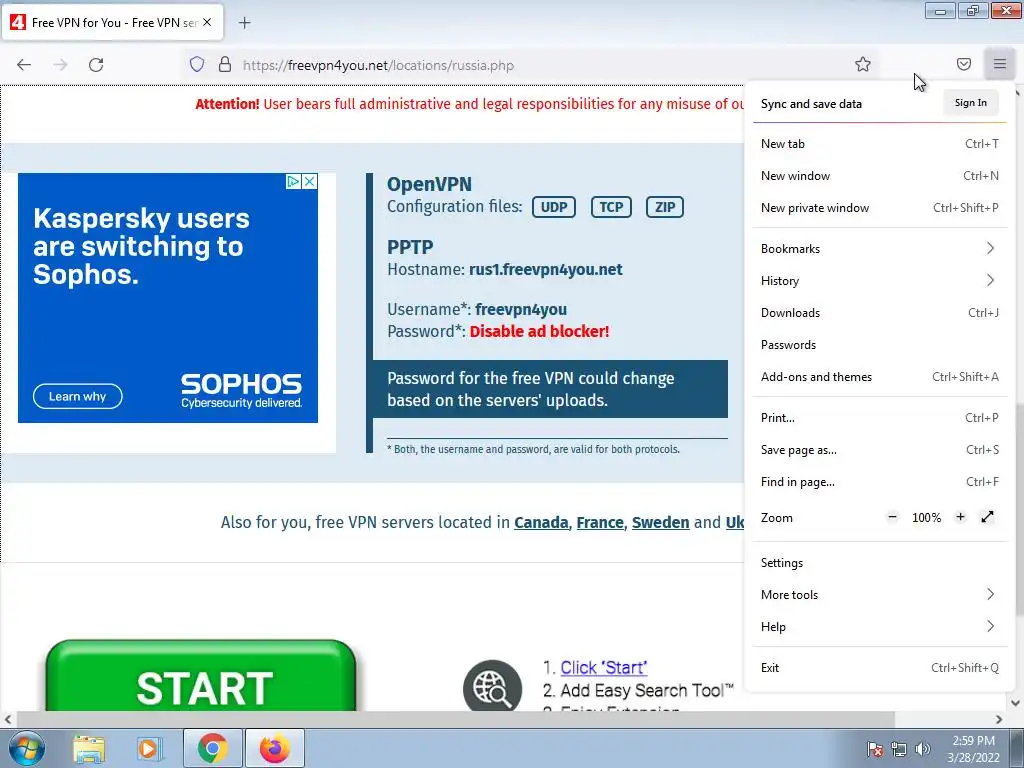Open File Explorer from taskbar
The height and width of the screenshot is (768, 1024).
coord(89,749)
